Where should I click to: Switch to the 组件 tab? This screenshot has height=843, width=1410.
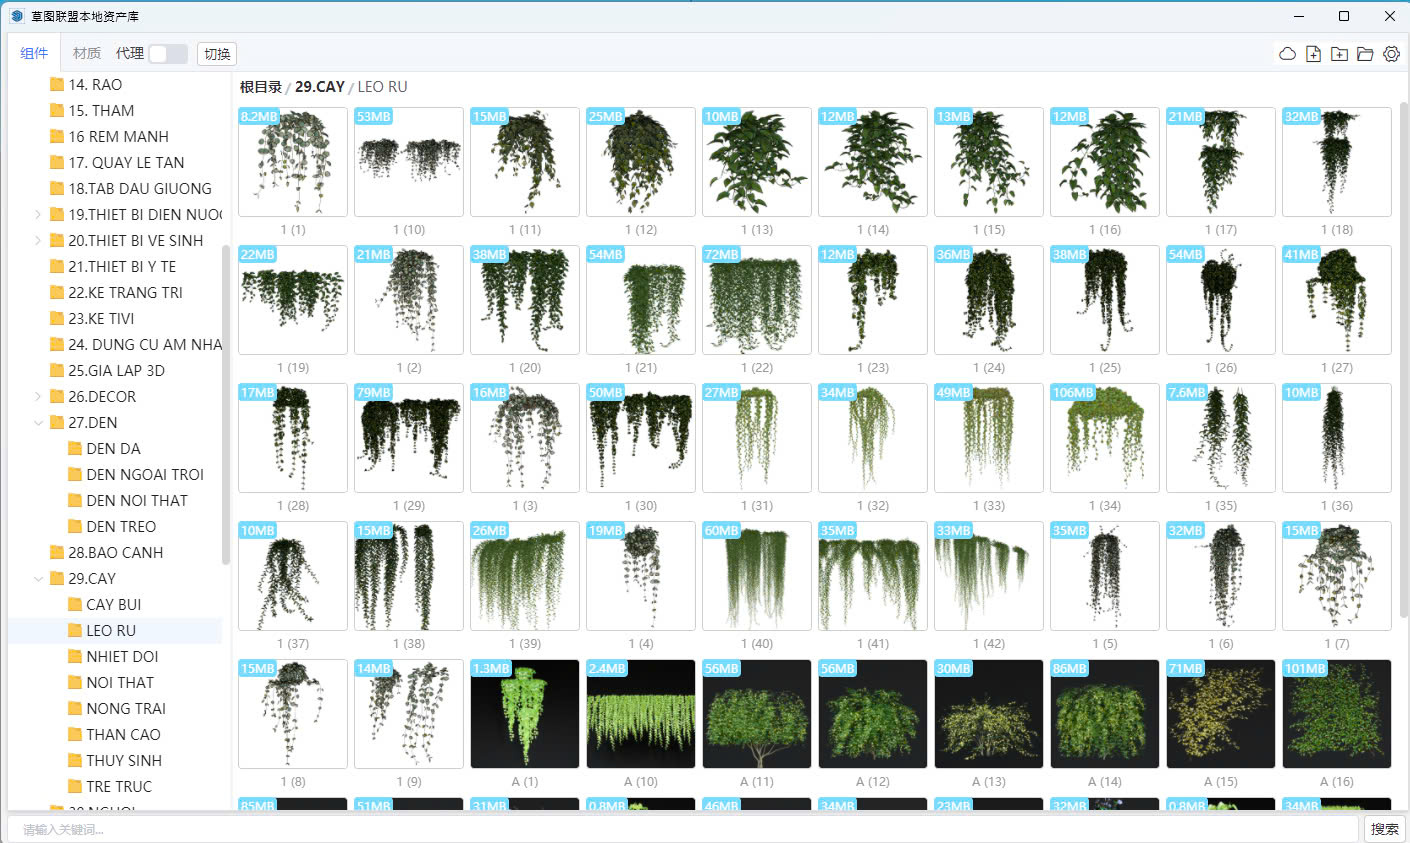[34, 54]
